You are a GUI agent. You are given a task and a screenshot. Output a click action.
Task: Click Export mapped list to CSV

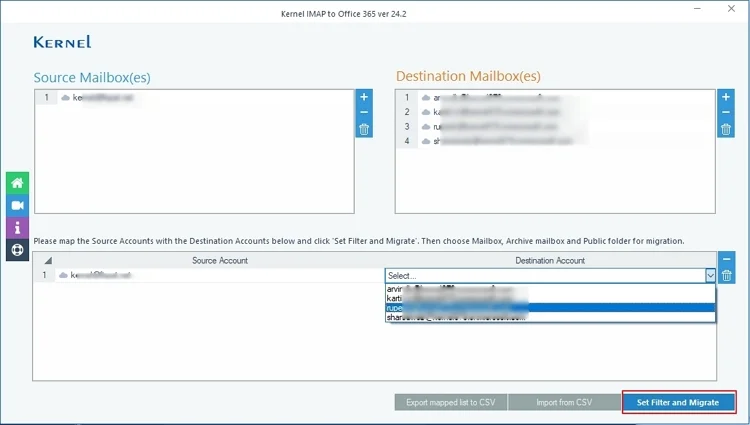pos(451,402)
